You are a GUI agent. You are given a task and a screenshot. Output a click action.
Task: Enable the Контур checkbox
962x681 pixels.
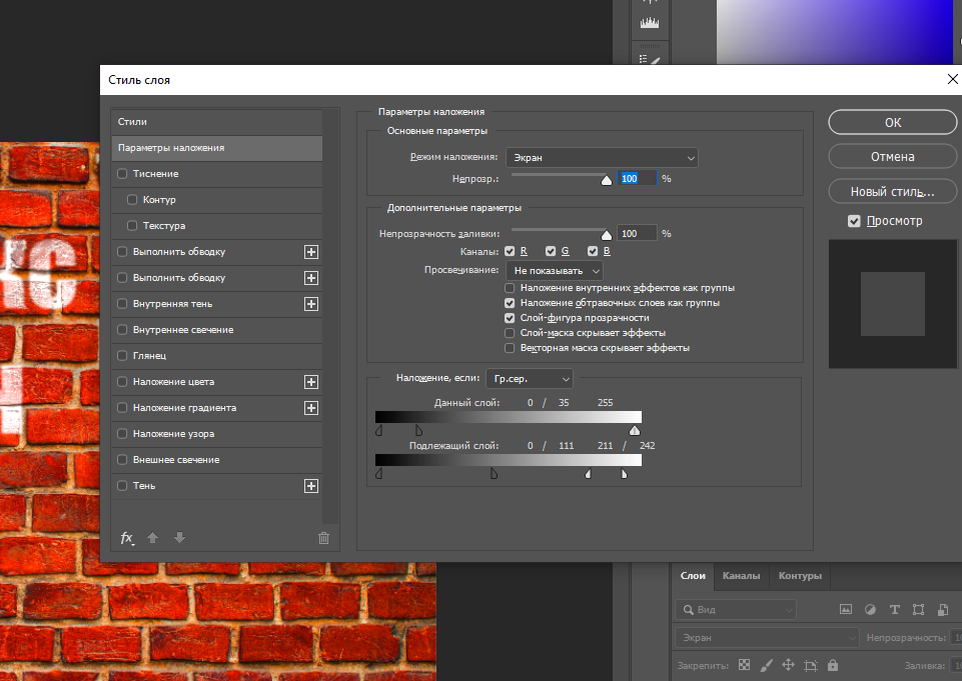(132, 199)
